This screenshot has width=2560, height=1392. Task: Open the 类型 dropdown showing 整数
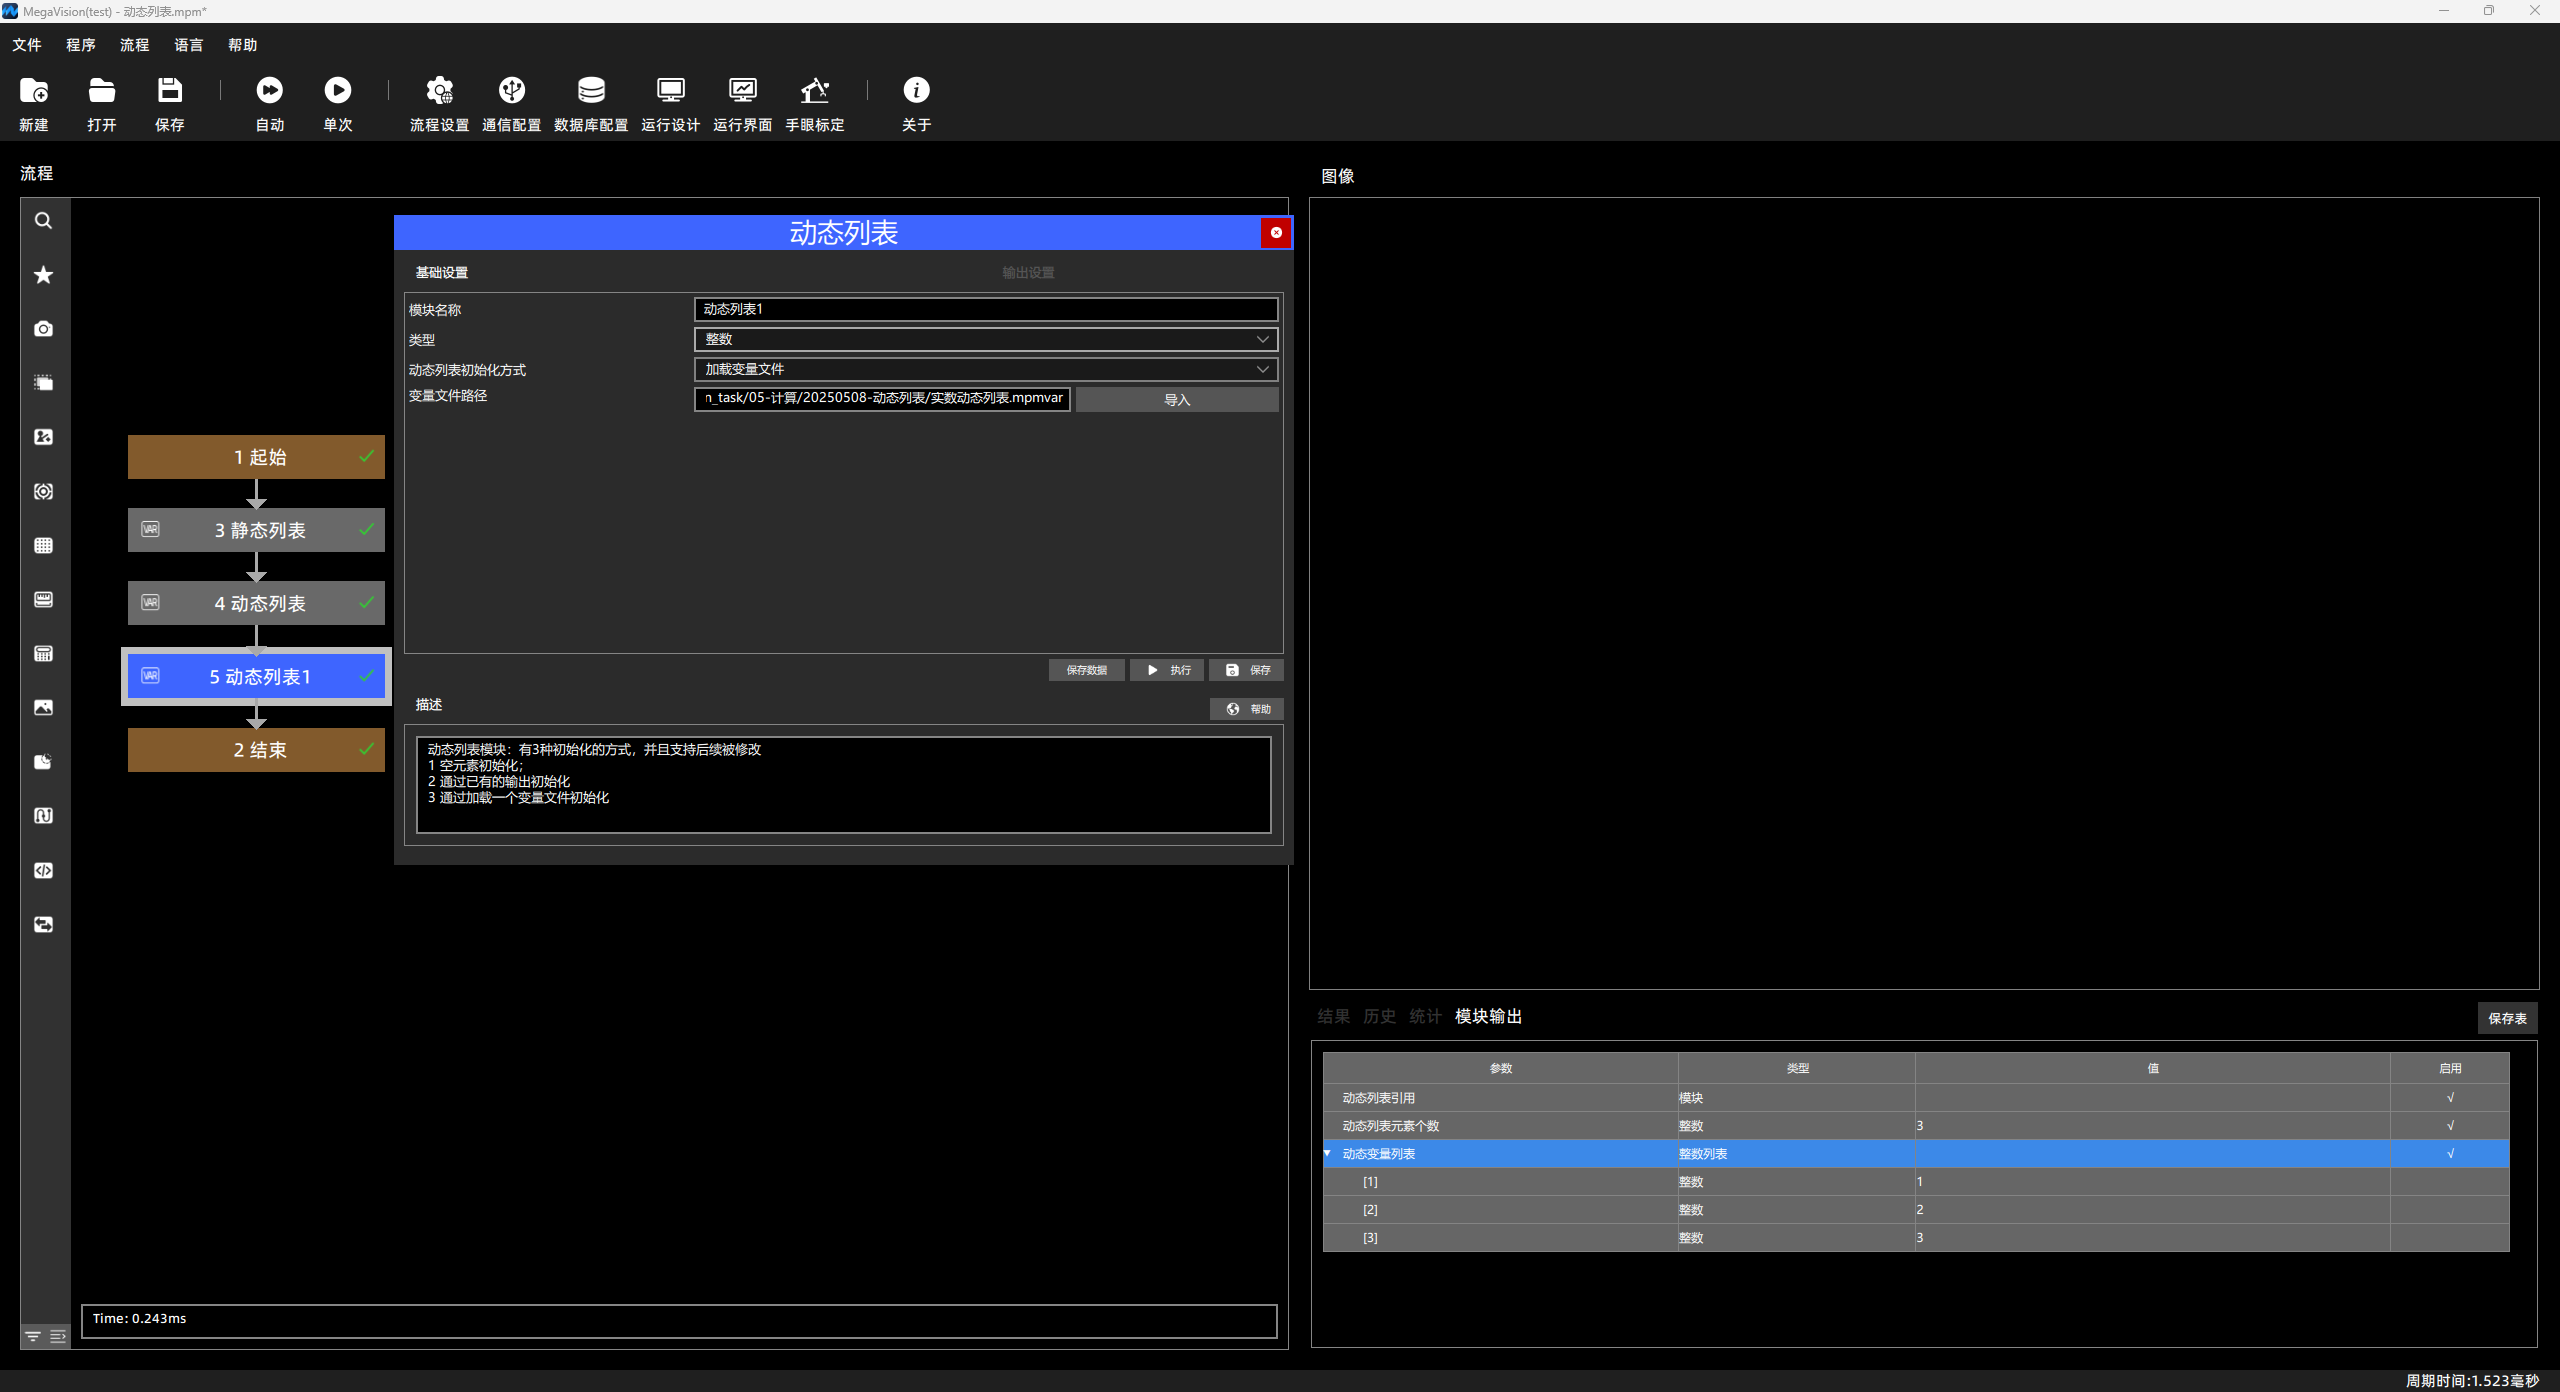[x=986, y=340]
